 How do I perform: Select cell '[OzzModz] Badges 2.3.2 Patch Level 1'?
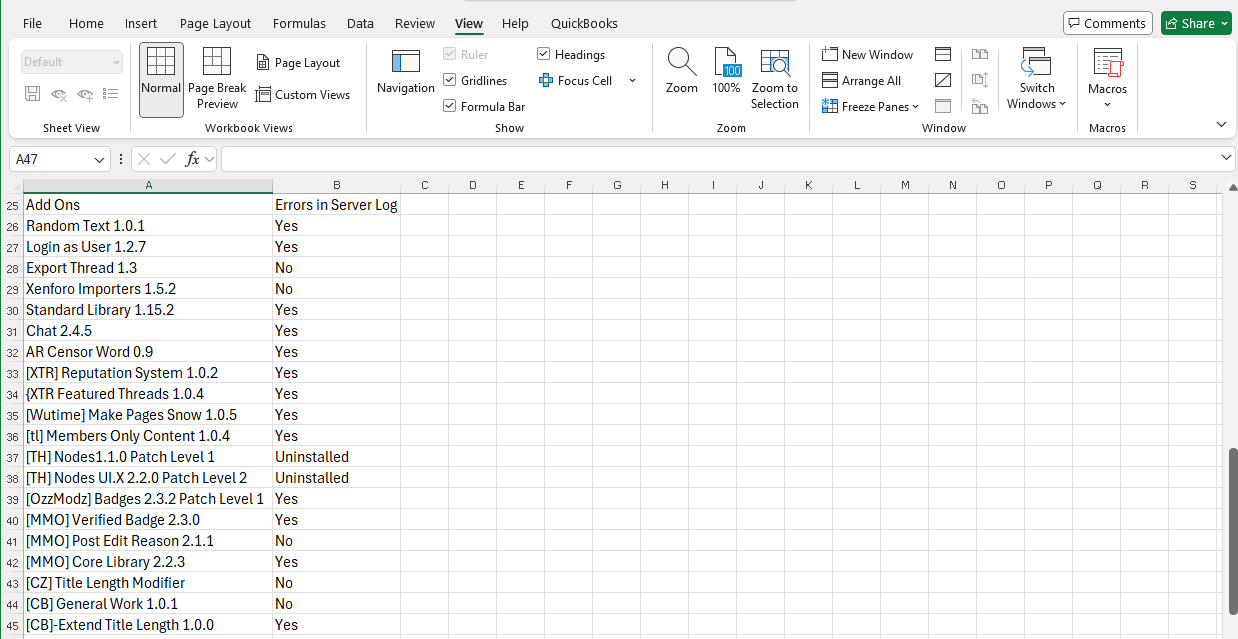pyautogui.click(x=148, y=499)
